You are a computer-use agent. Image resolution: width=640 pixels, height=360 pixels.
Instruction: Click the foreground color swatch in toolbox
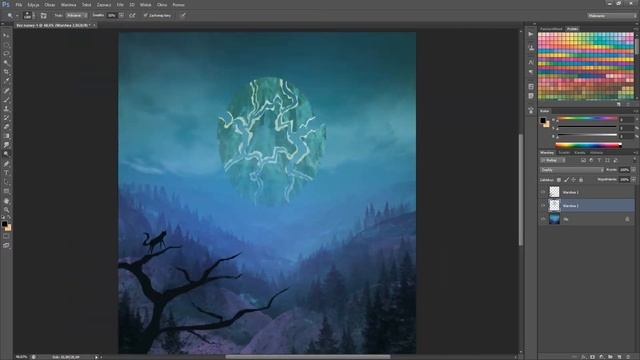click(4, 224)
